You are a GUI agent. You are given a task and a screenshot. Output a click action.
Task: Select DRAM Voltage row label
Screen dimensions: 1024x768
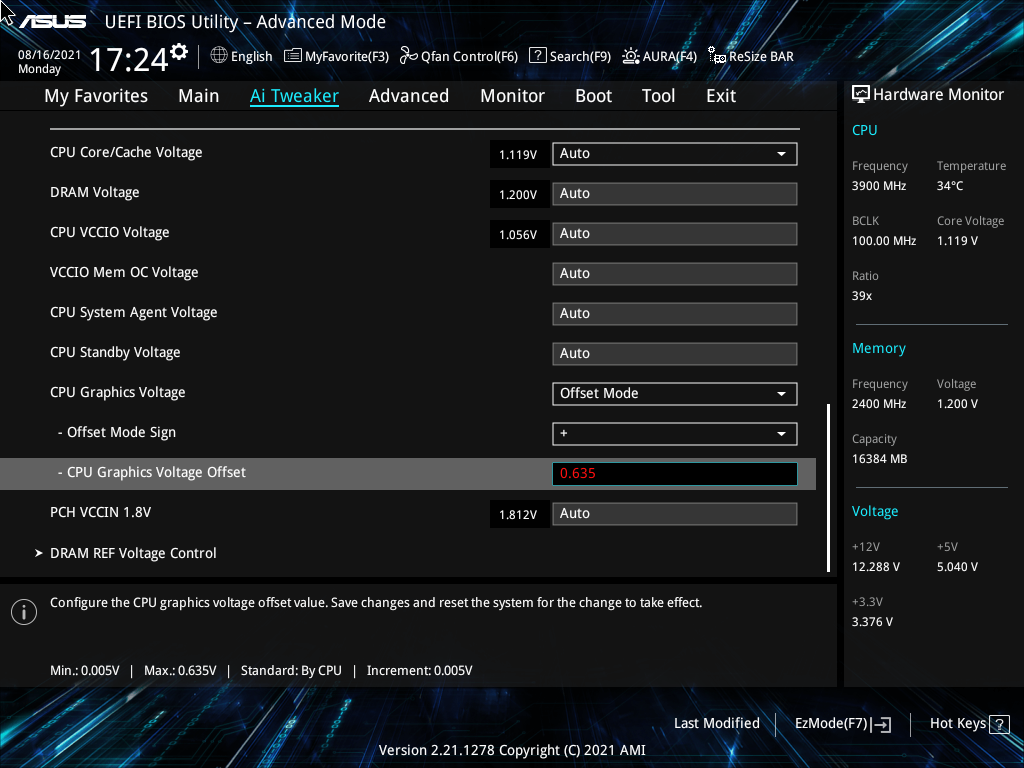95,193
